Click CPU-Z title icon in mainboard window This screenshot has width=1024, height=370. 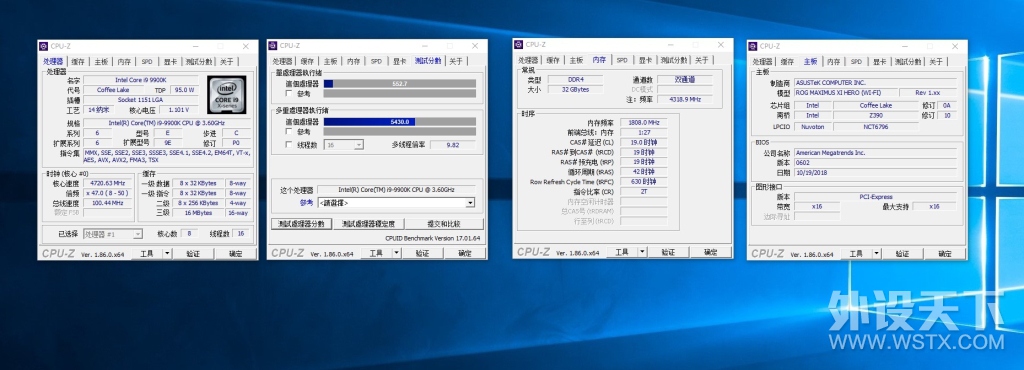point(753,46)
